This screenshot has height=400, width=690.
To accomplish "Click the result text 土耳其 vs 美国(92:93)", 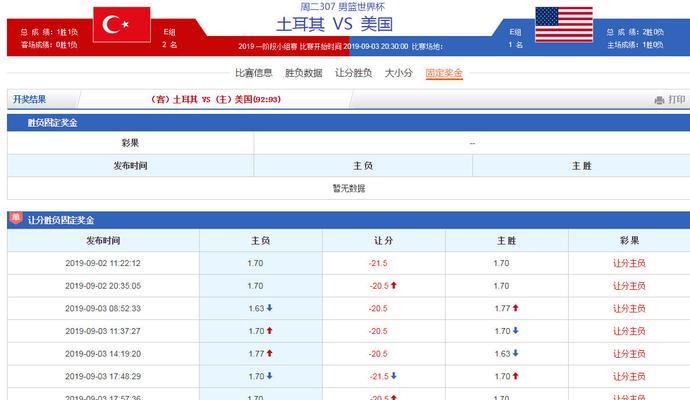I will coord(216,99).
